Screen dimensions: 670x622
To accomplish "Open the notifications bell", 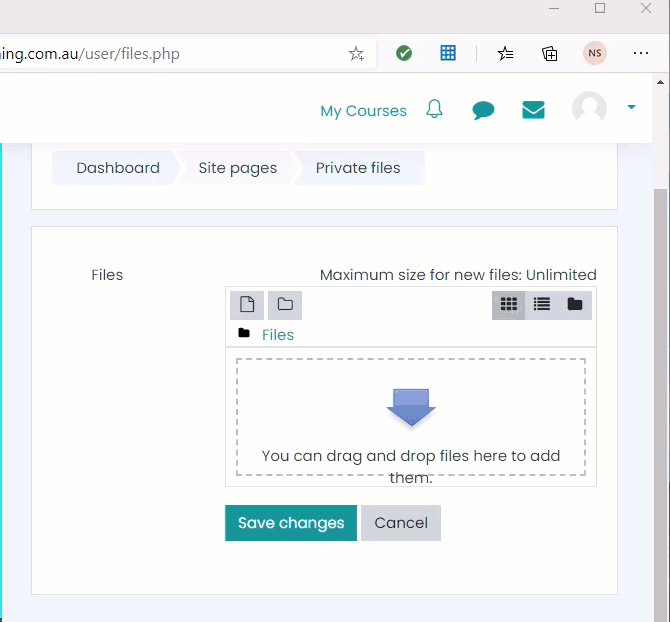I will tap(434, 109).
